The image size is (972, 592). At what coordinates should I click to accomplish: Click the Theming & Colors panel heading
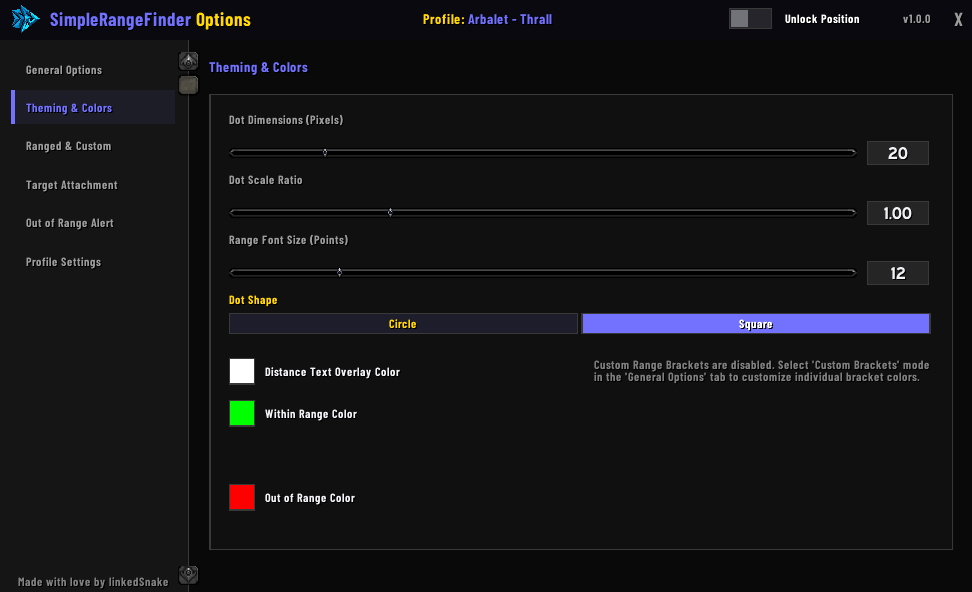click(258, 68)
